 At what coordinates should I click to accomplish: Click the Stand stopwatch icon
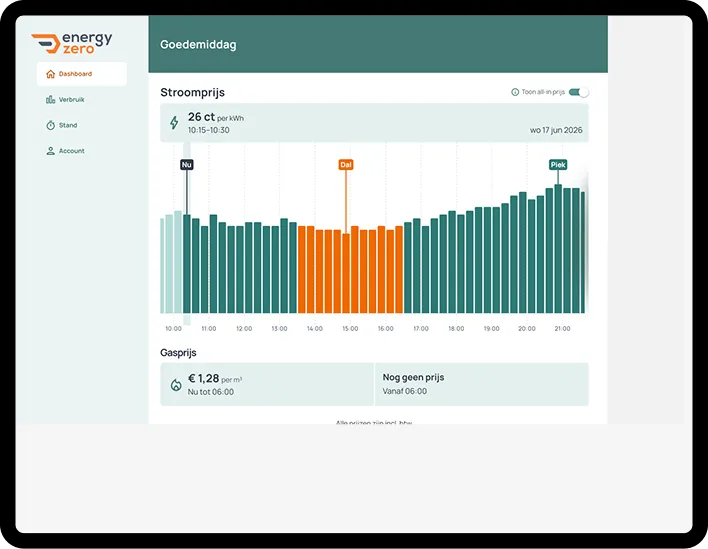50,125
